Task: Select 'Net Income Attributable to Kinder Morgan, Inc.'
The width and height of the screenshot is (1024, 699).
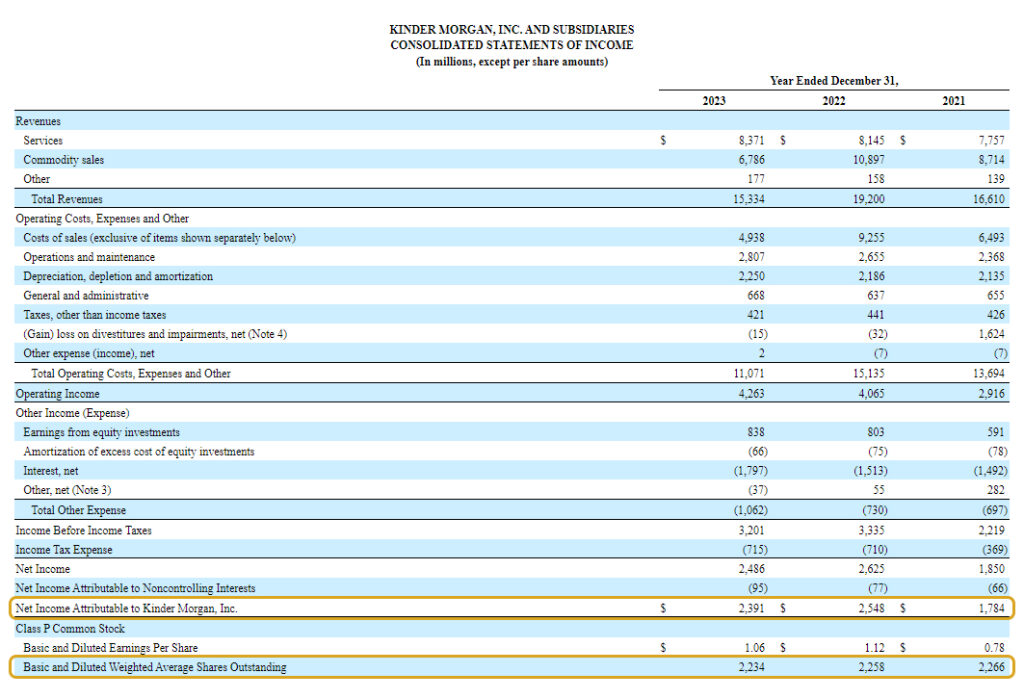Action: 127,609
